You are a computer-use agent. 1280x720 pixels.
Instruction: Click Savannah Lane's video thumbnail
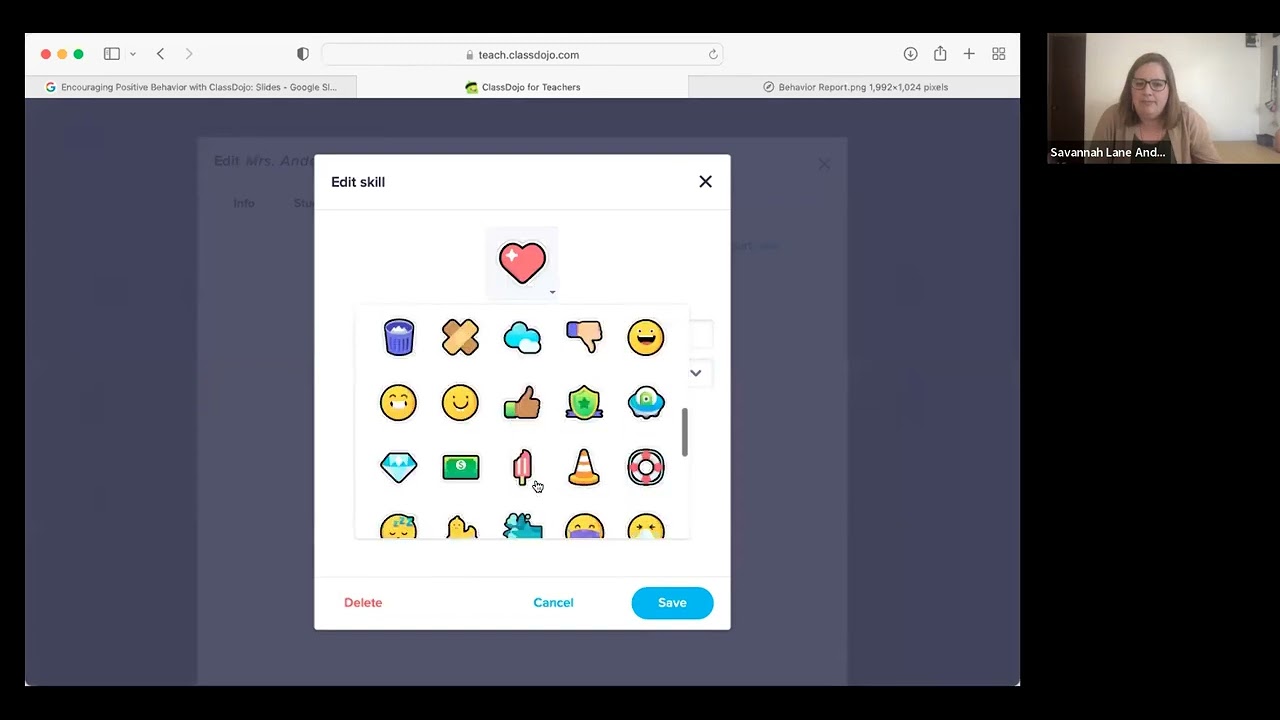point(1163,98)
